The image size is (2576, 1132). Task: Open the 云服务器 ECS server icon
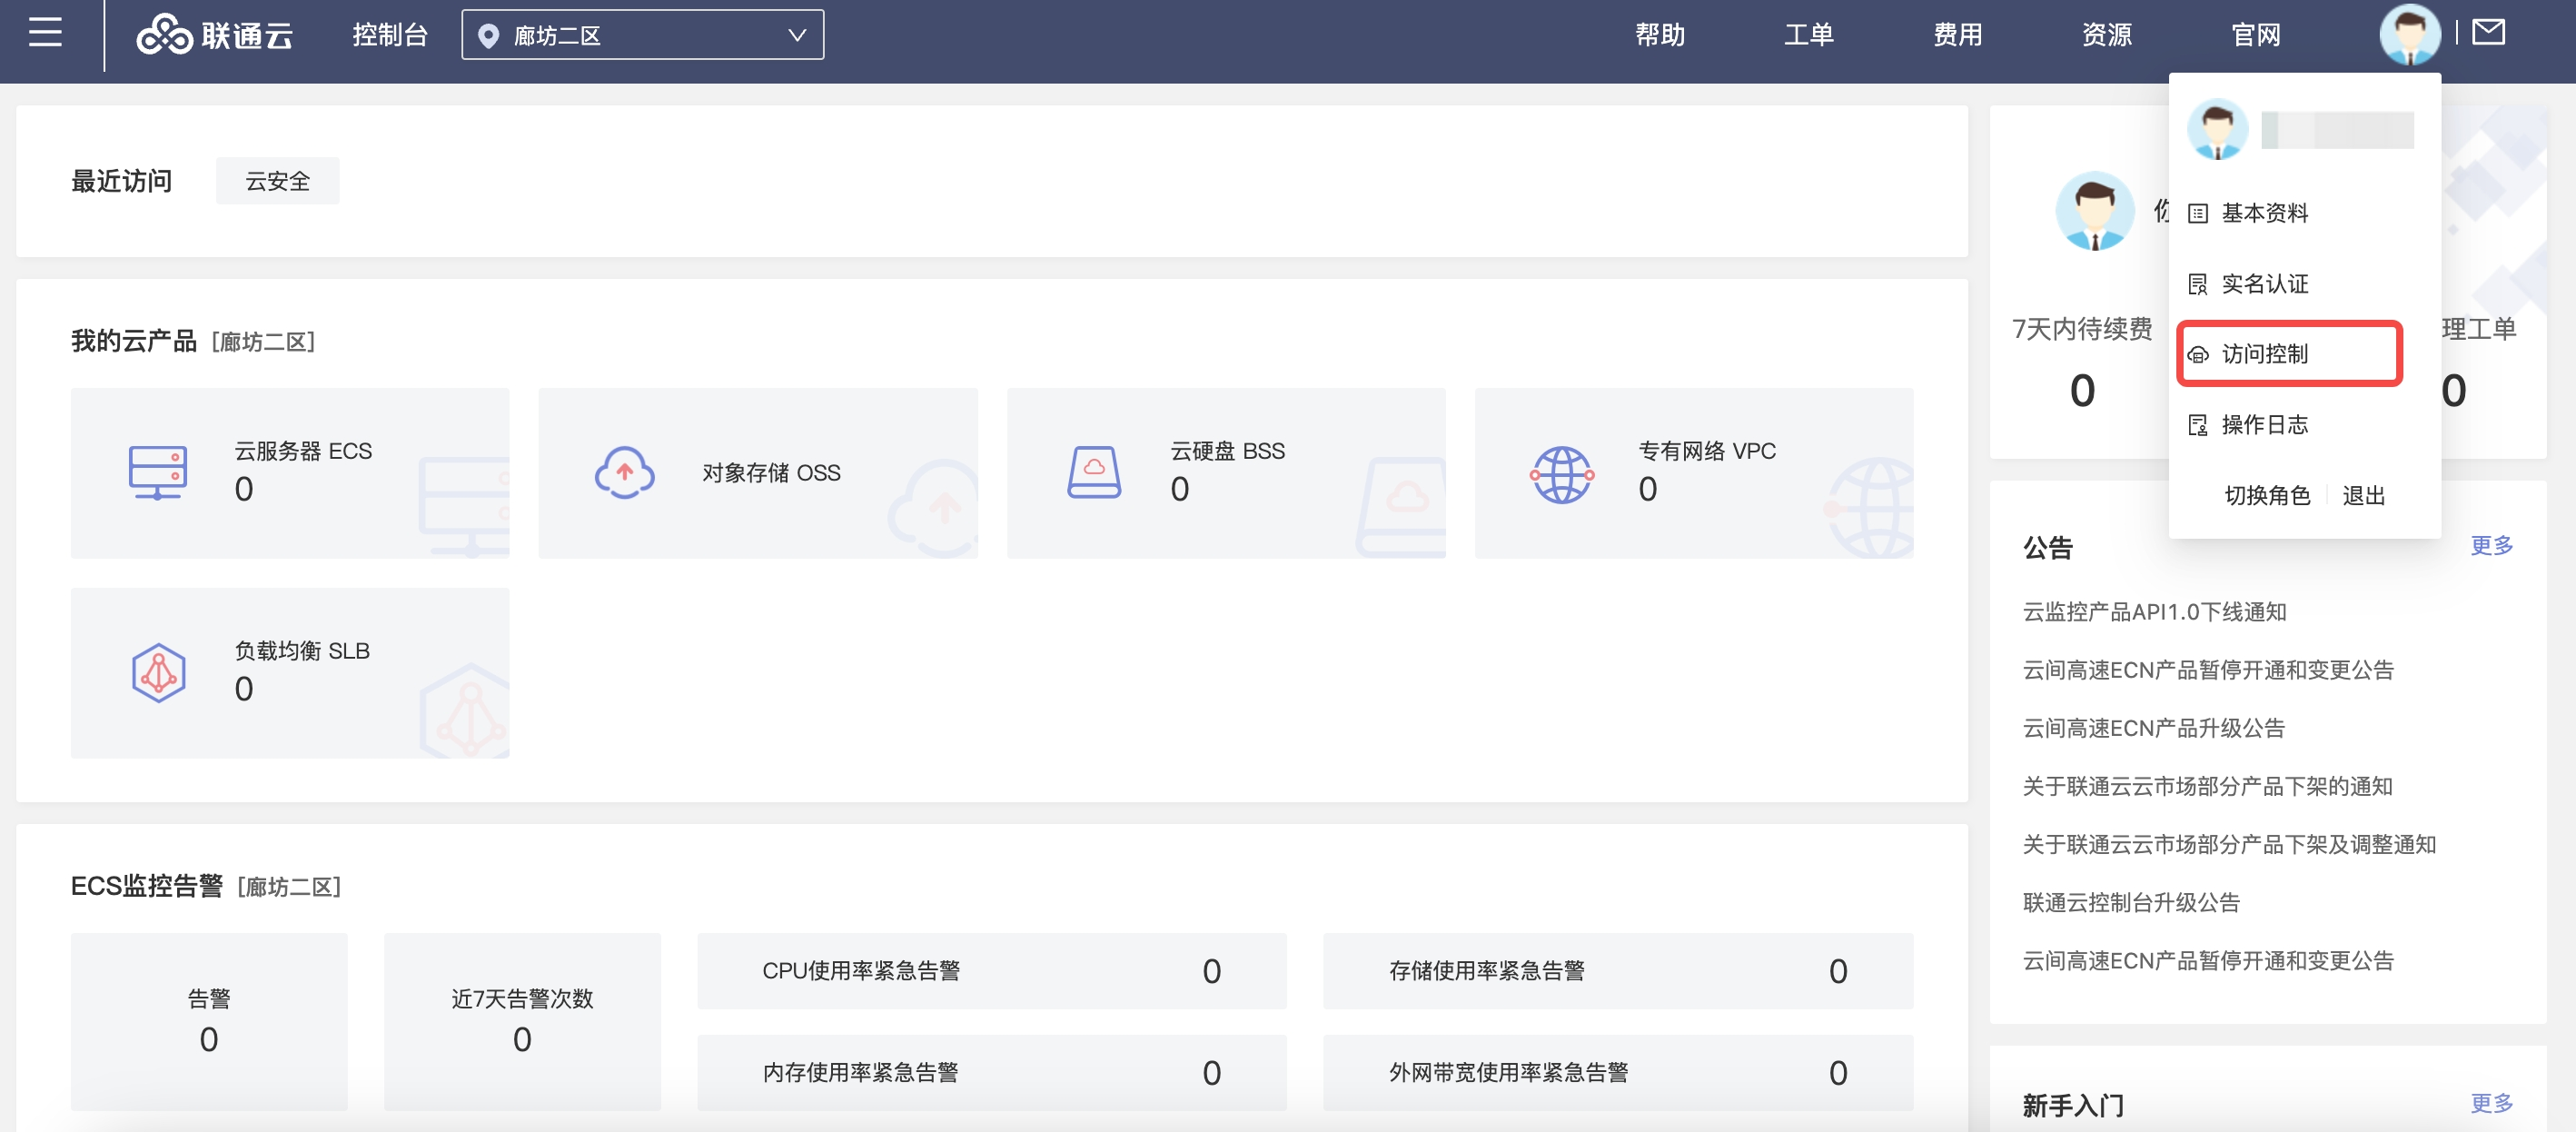tap(158, 472)
